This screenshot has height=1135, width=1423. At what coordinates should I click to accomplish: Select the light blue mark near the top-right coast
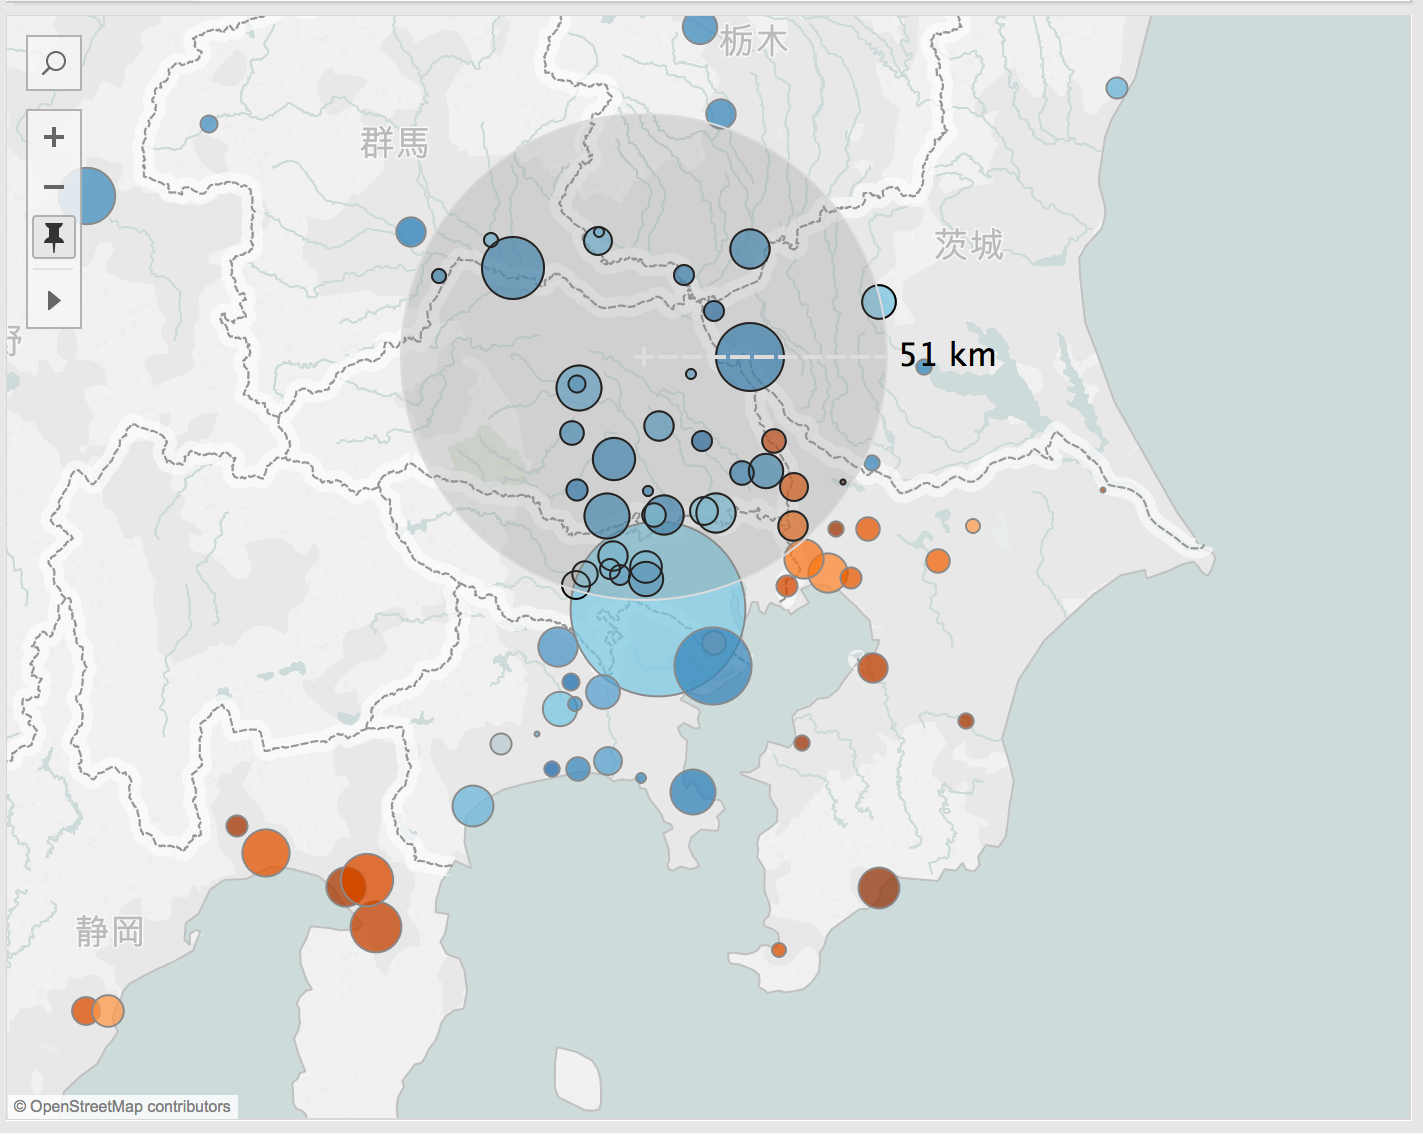click(x=1117, y=88)
